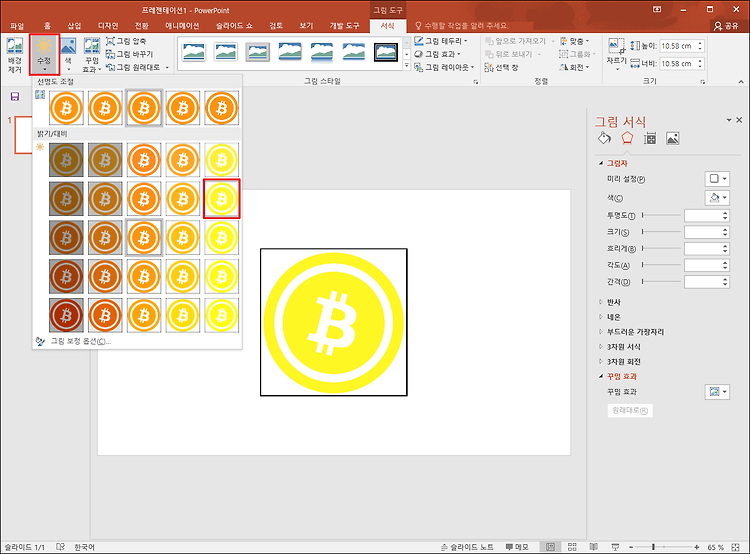Click the 배경 제거 (Remove Background) icon
750x554 pixels.
(15, 55)
